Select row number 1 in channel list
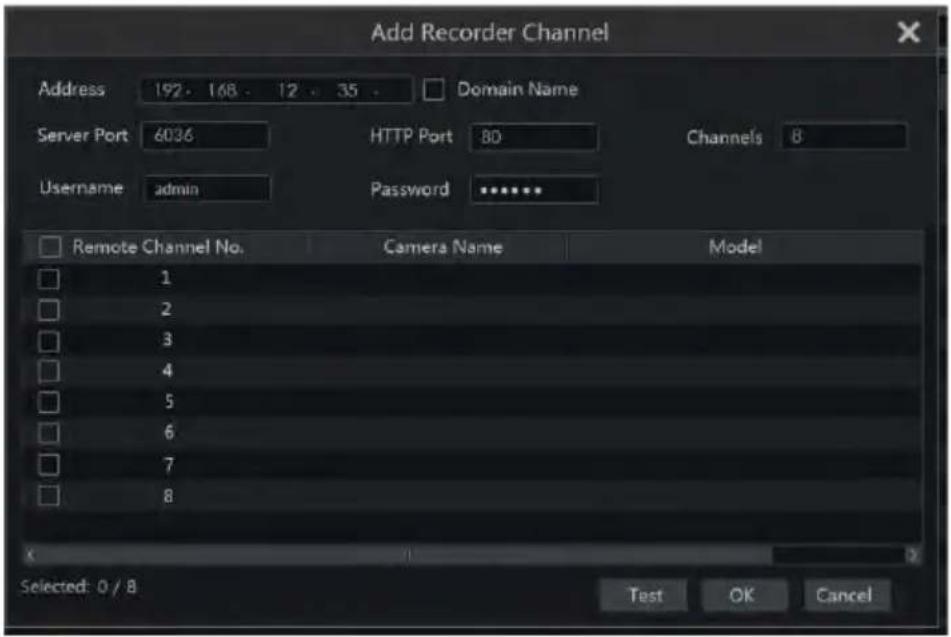The height and width of the screenshot is (637, 951). pos(472,279)
